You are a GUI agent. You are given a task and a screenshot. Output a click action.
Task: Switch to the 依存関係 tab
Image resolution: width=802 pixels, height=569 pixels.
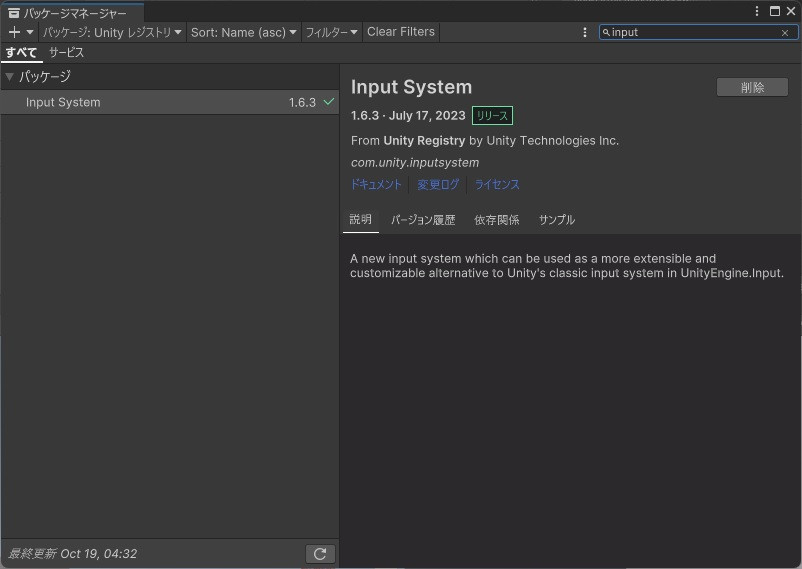point(497,220)
